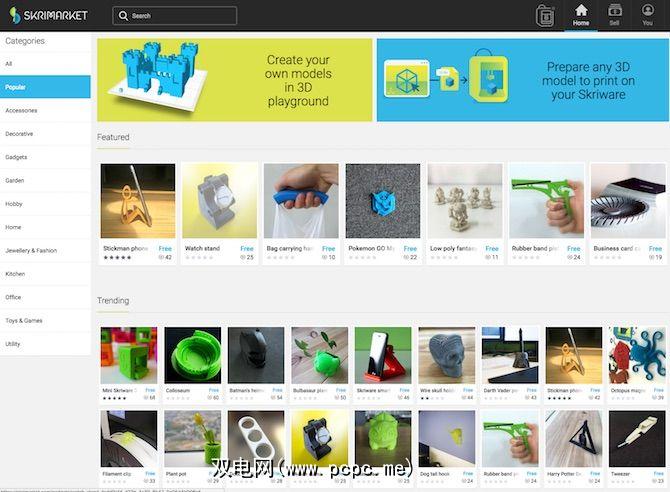Click the Skrimarket logo
Image resolution: width=670 pixels, height=492 pixels.
click(x=49, y=15)
